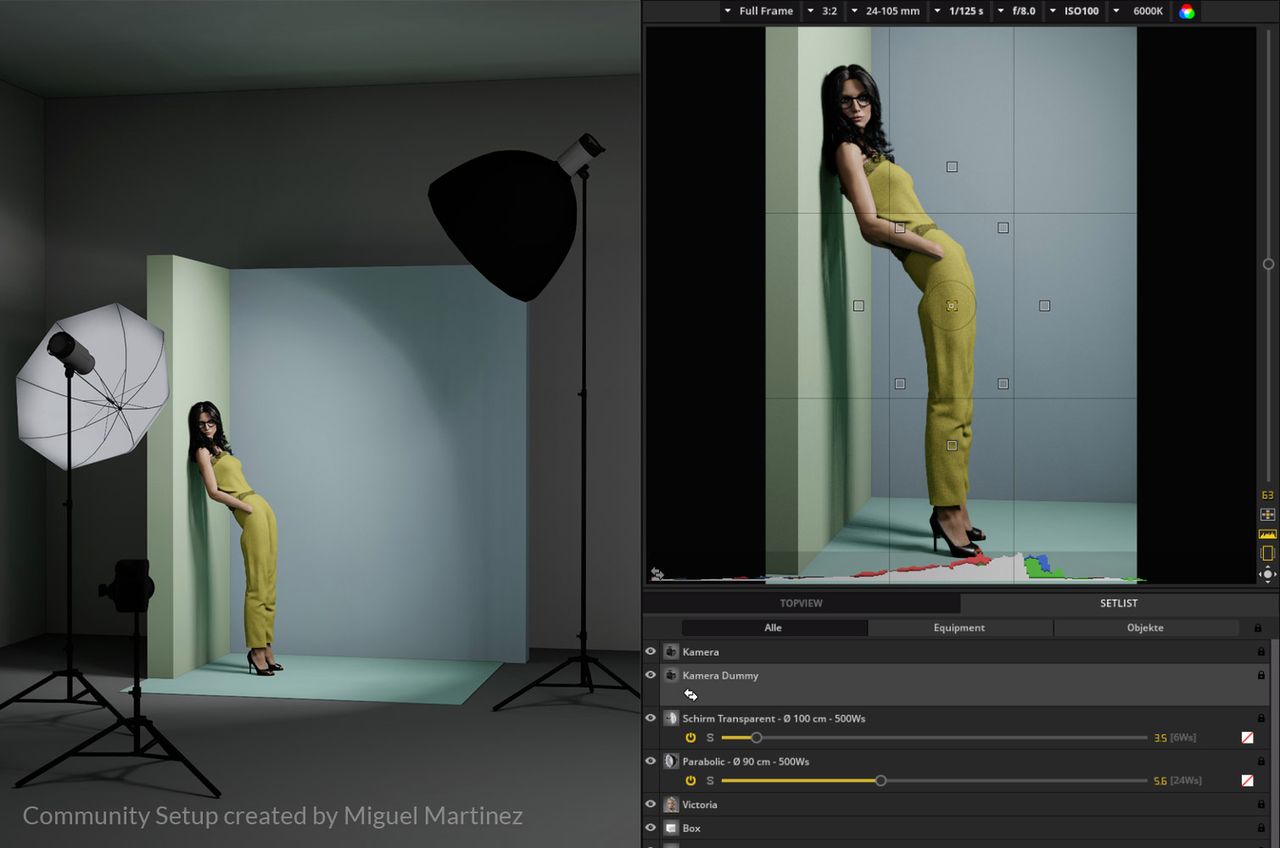The height and width of the screenshot is (848, 1280).
Task: Lock the Kamera Dummy item
Action: point(1261,676)
